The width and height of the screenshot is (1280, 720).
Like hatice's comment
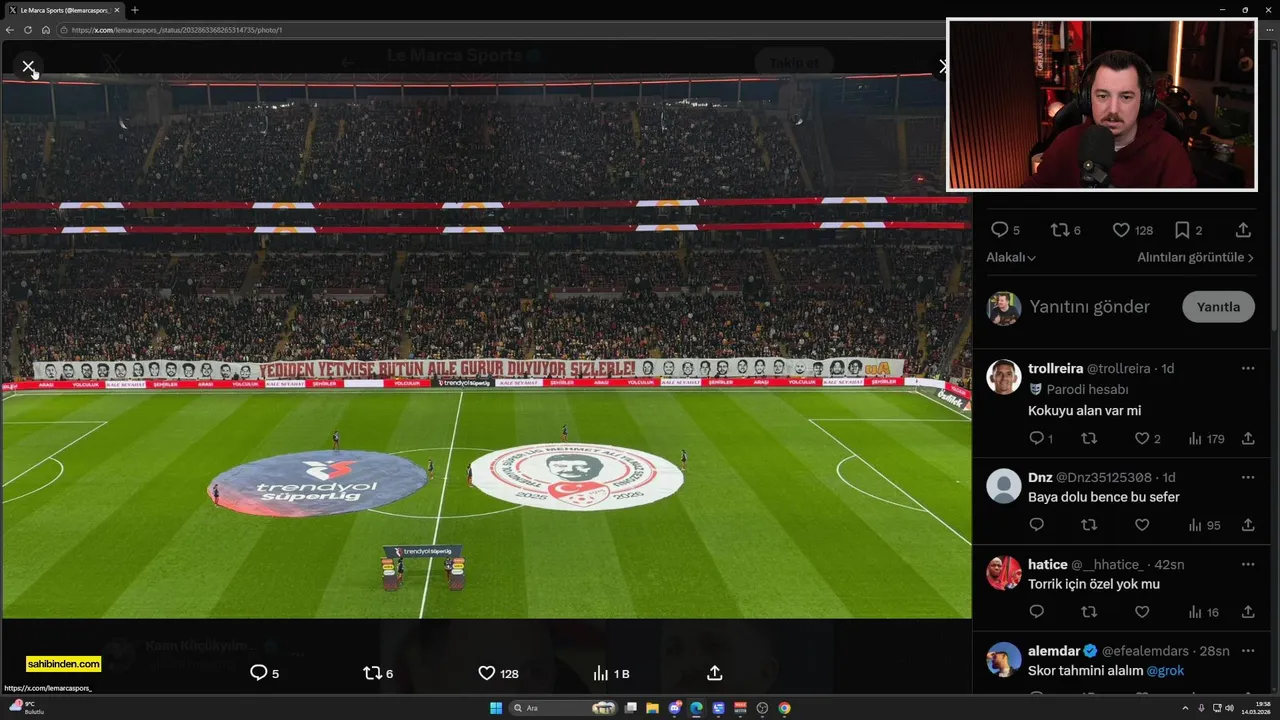click(x=1142, y=612)
